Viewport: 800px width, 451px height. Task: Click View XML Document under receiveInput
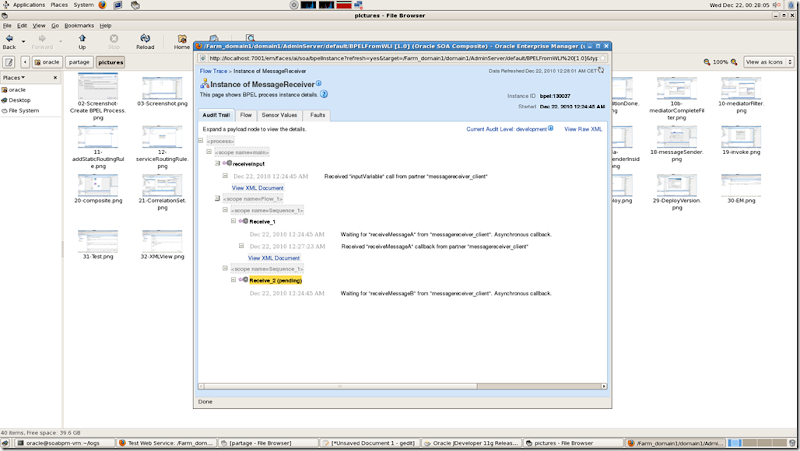[258, 188]
